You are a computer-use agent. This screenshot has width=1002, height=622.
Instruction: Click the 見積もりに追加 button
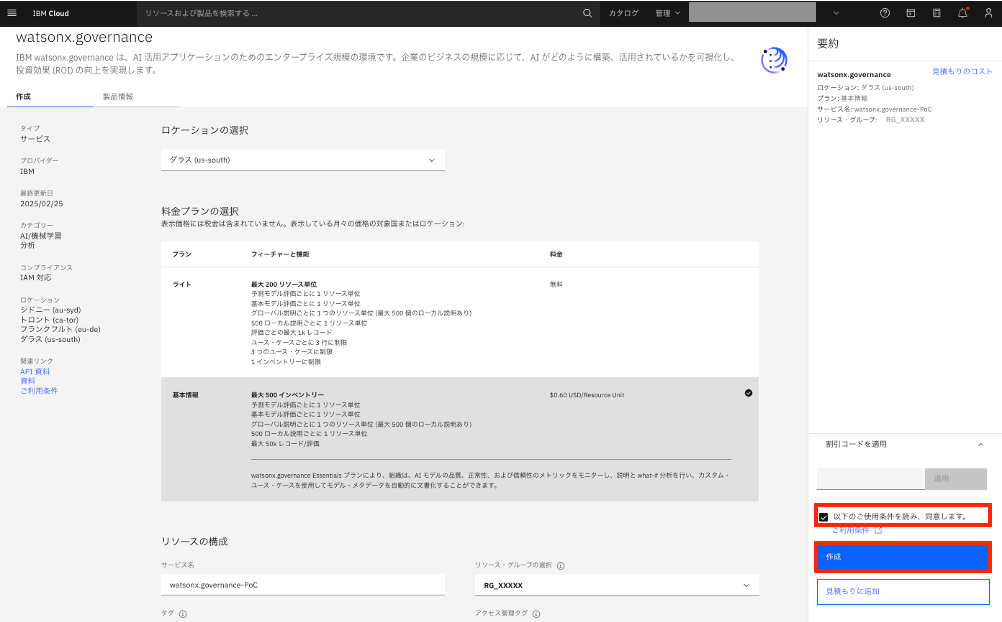tap(902, 591)
